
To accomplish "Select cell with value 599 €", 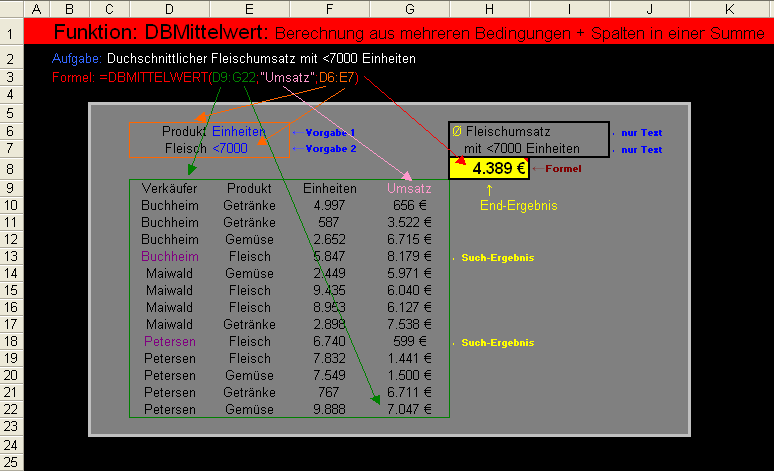I will (x=410, y=342).
